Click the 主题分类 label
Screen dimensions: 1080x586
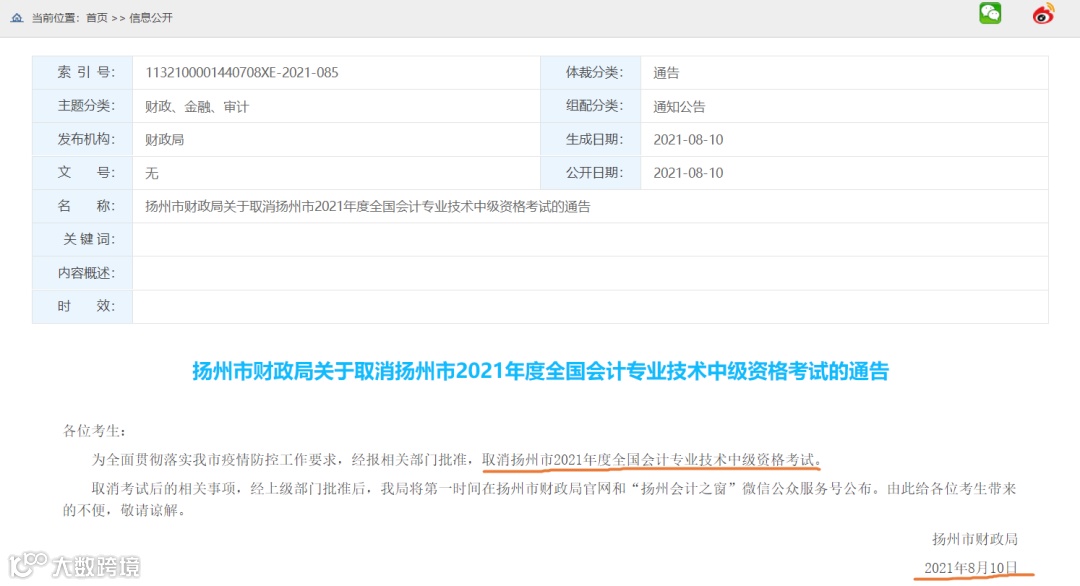click(x=86, y=105)
